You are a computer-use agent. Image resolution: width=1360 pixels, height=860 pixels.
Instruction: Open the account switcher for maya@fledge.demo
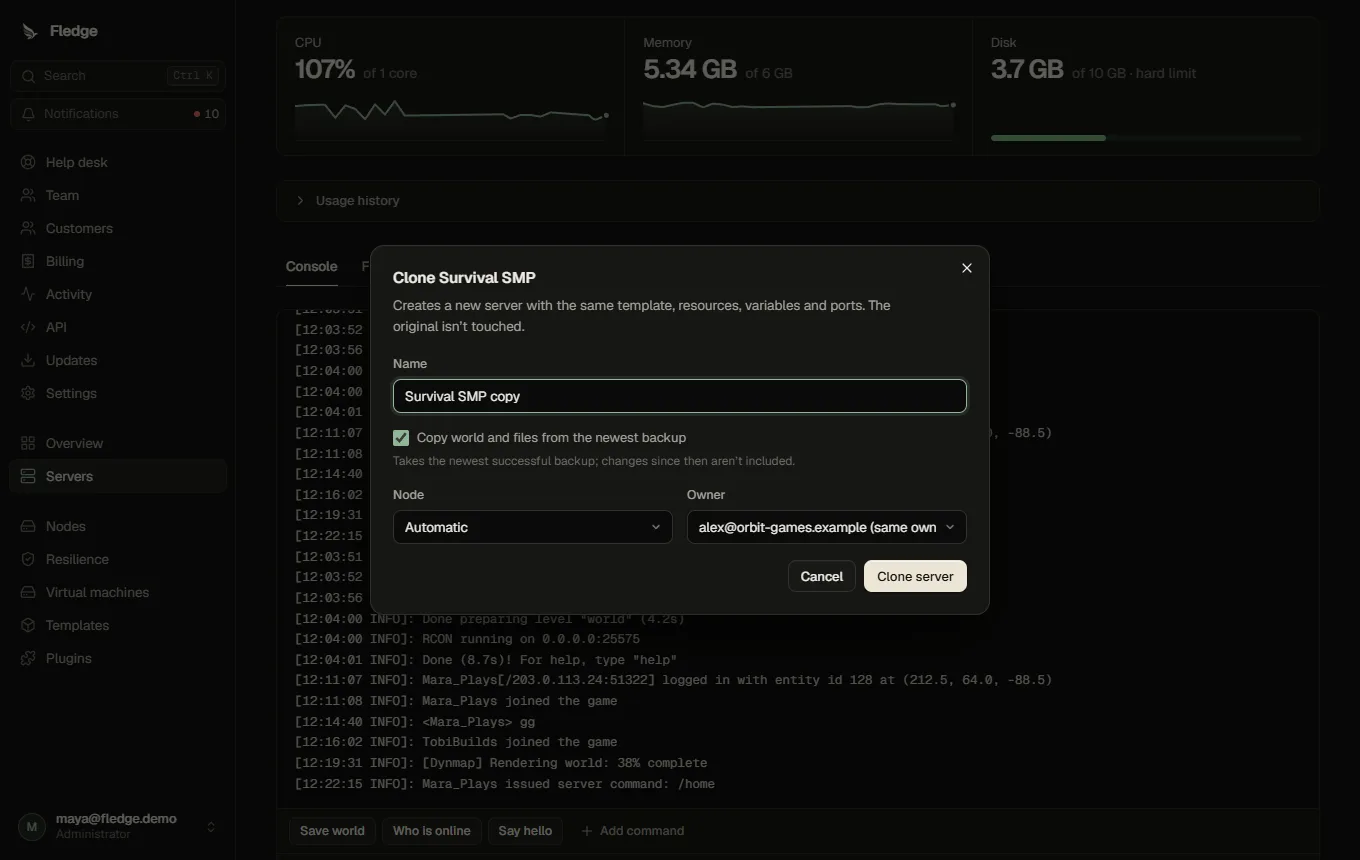coord(118,826)
